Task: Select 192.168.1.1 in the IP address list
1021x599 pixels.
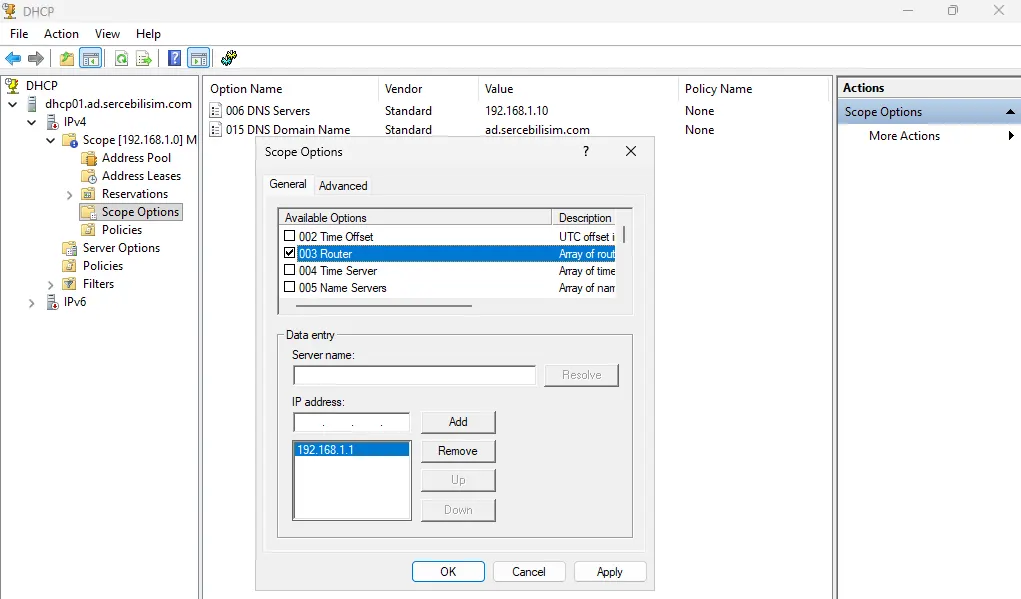Action: click(x=352, y=449)
